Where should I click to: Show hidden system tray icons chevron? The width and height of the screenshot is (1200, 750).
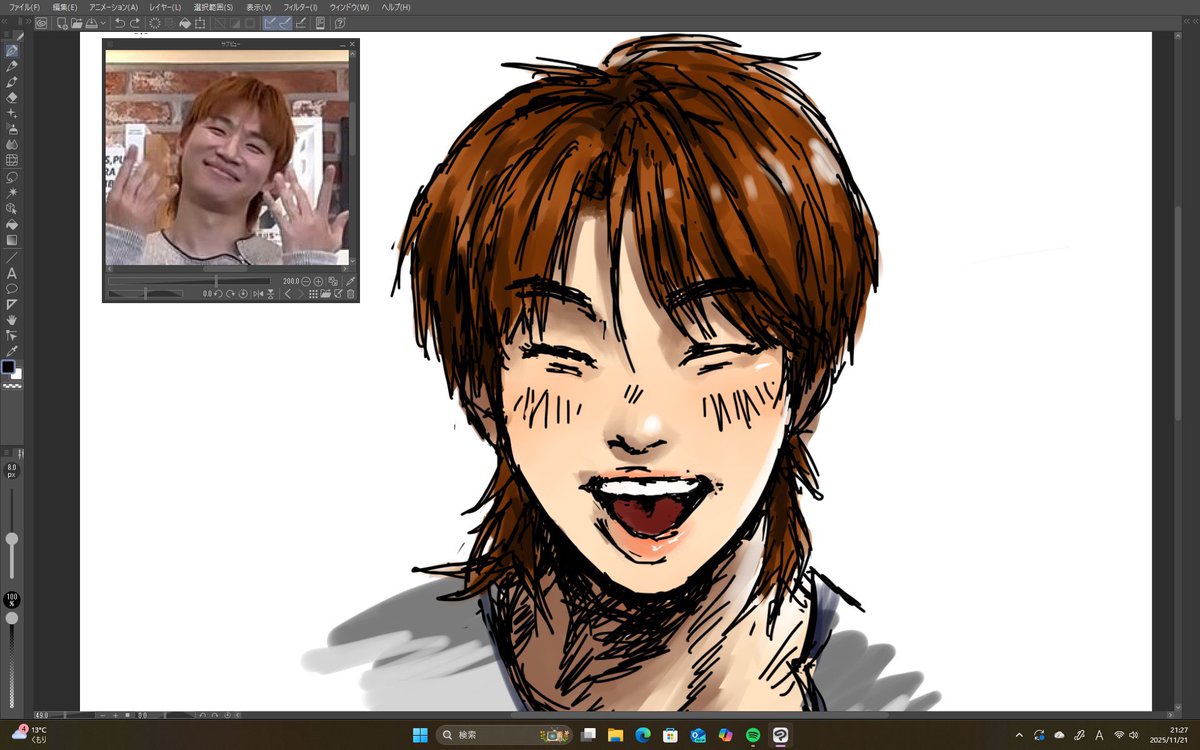(x=1018, y=735)
